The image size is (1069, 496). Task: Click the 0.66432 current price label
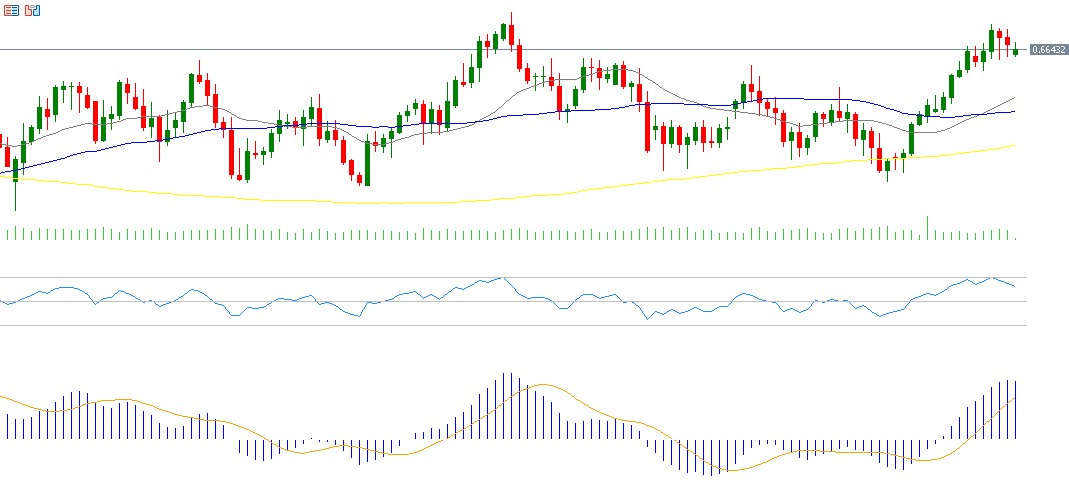click(1046, 50)
